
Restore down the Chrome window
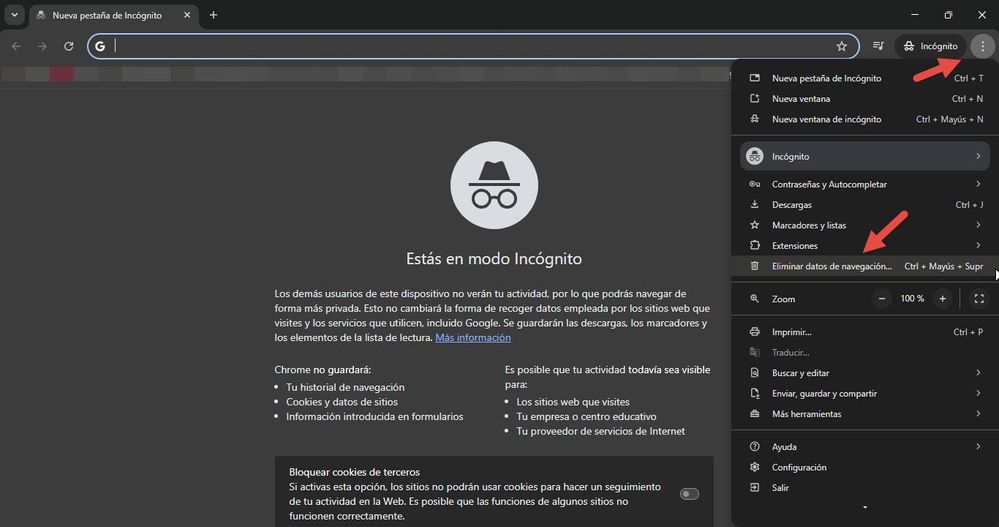point(948,15)
